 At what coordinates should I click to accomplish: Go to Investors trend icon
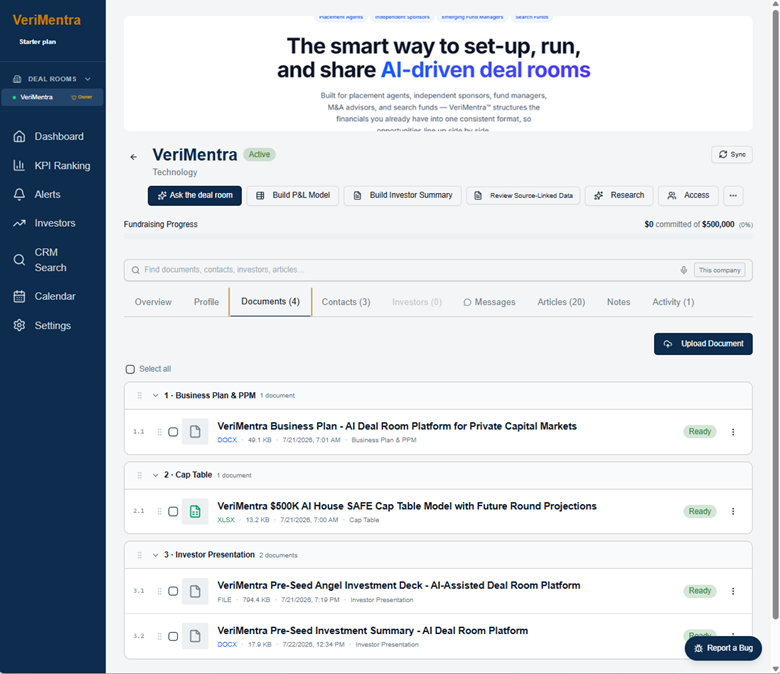(19, 223)
